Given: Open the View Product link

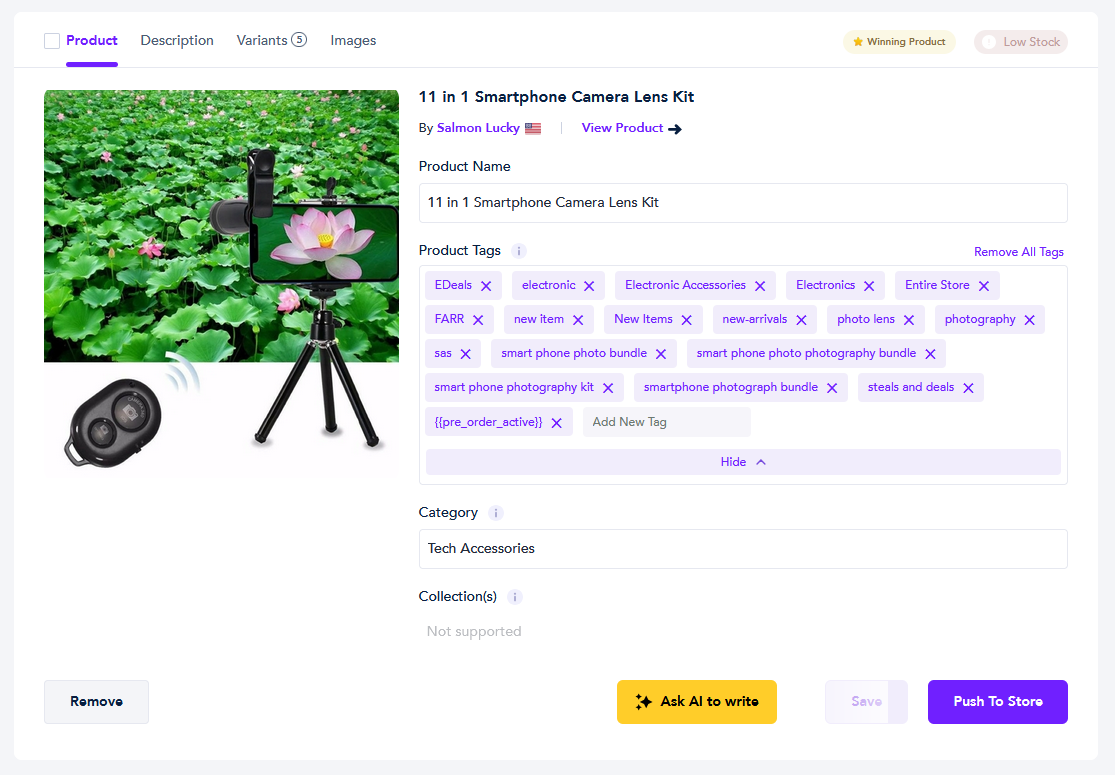Looking at the screenshot, I should point(622,128).
